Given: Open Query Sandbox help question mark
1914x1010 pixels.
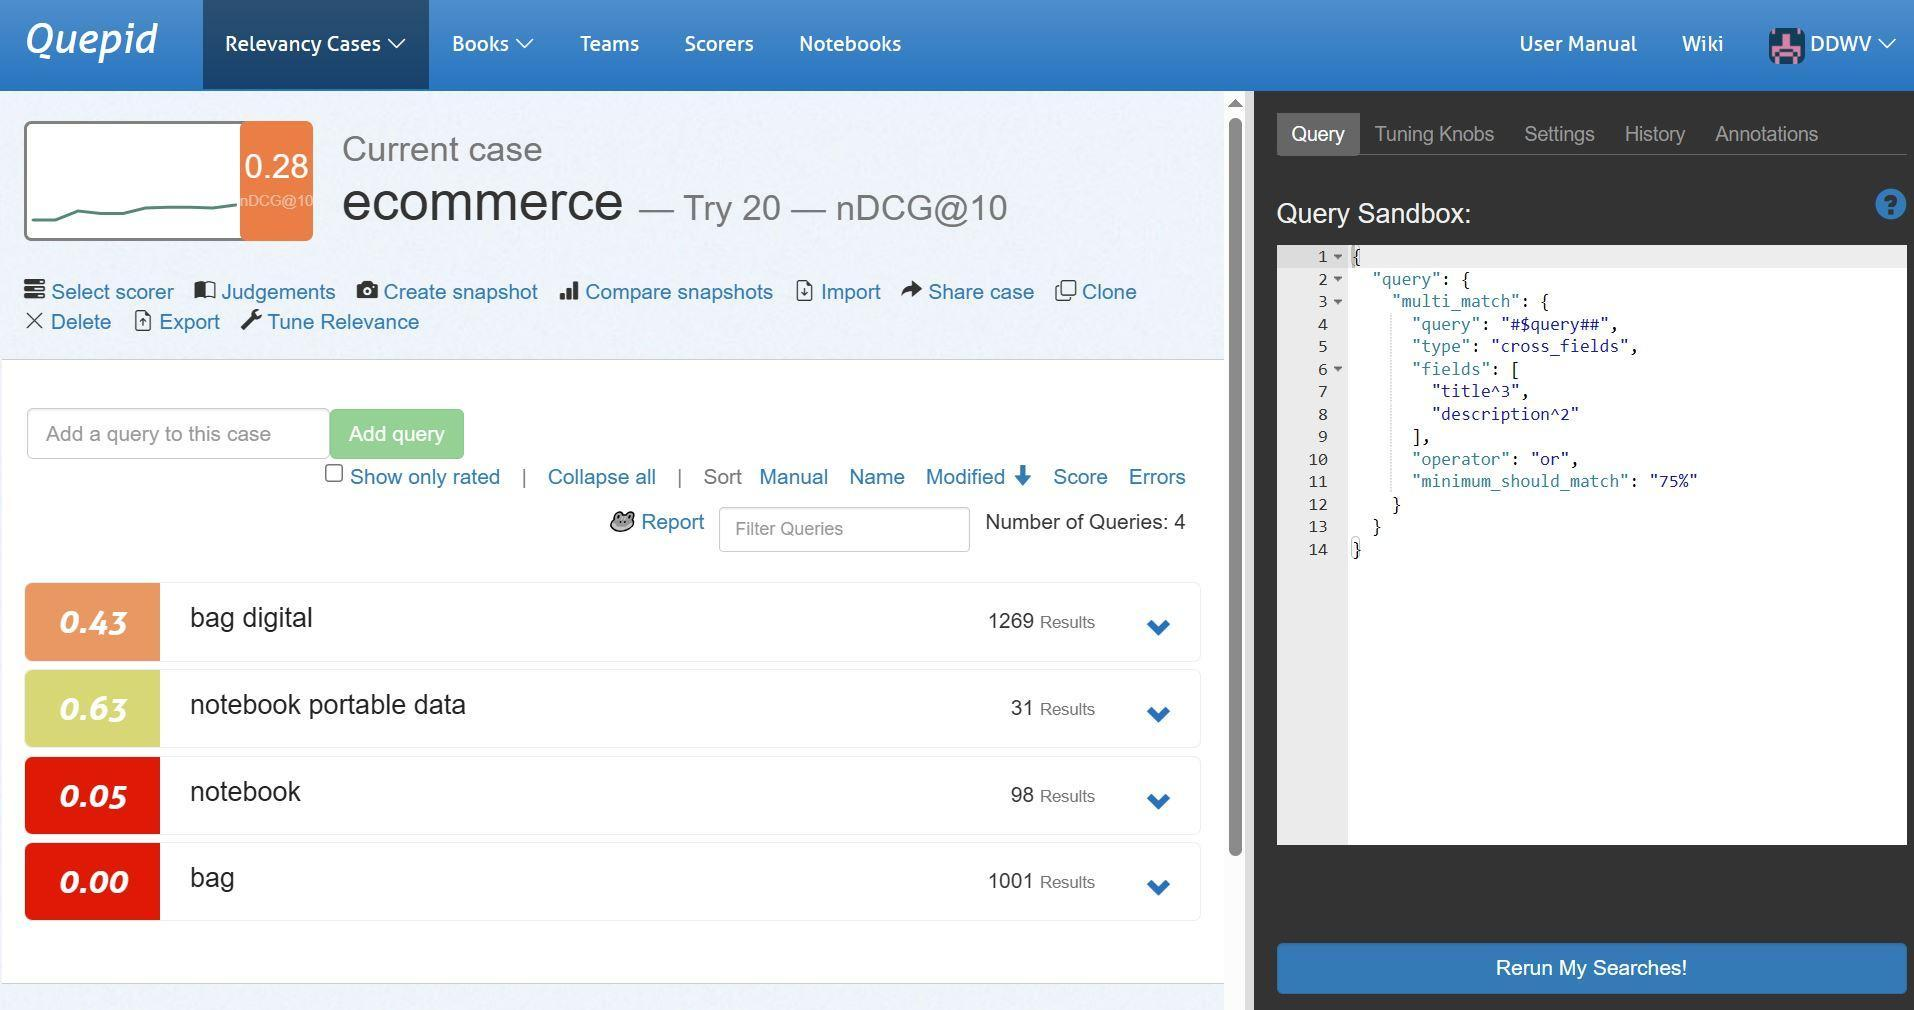Looking at the screenshot, I should tap(1890, 204).
